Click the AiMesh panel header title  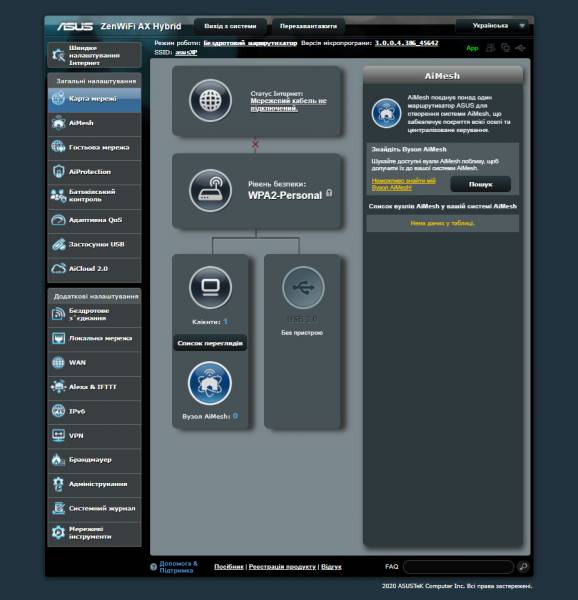(x=443, y=76)
